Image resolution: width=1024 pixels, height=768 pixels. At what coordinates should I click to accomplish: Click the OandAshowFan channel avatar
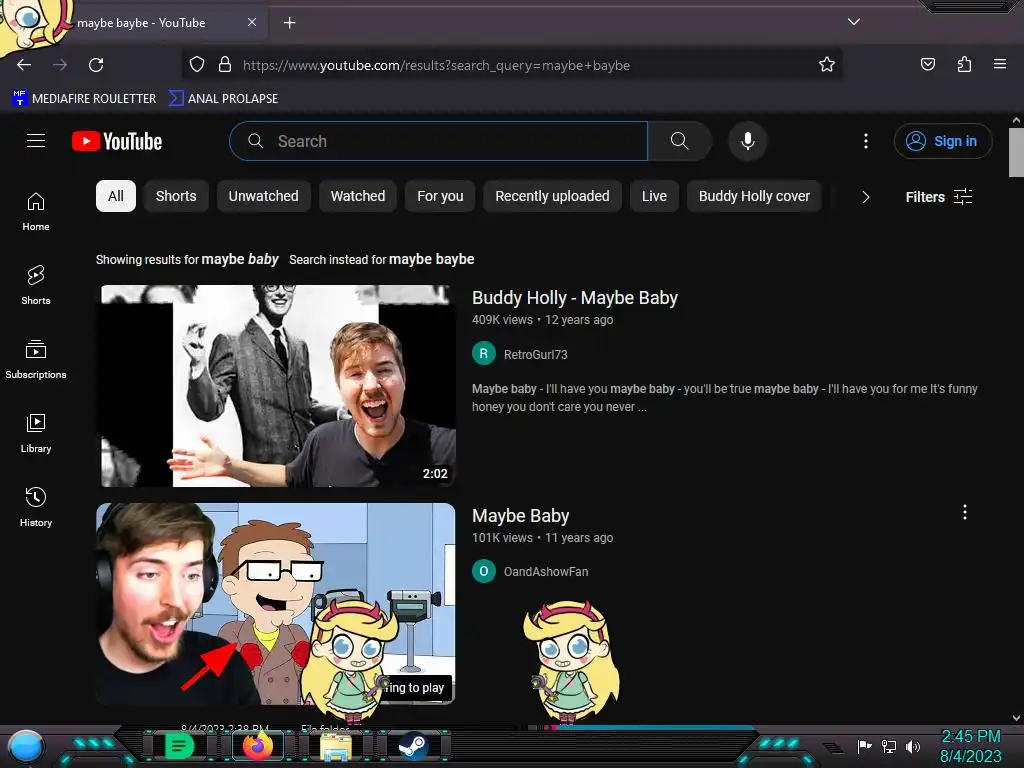click(x=484, y=571)
